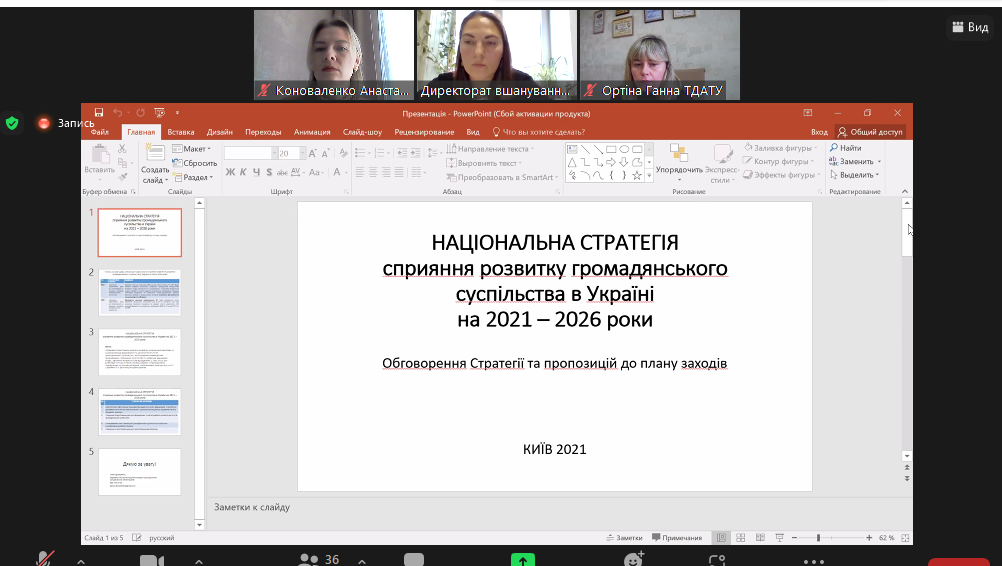
Task: Click the Find (Найти) magnifier button
Action: pos(845,148)
